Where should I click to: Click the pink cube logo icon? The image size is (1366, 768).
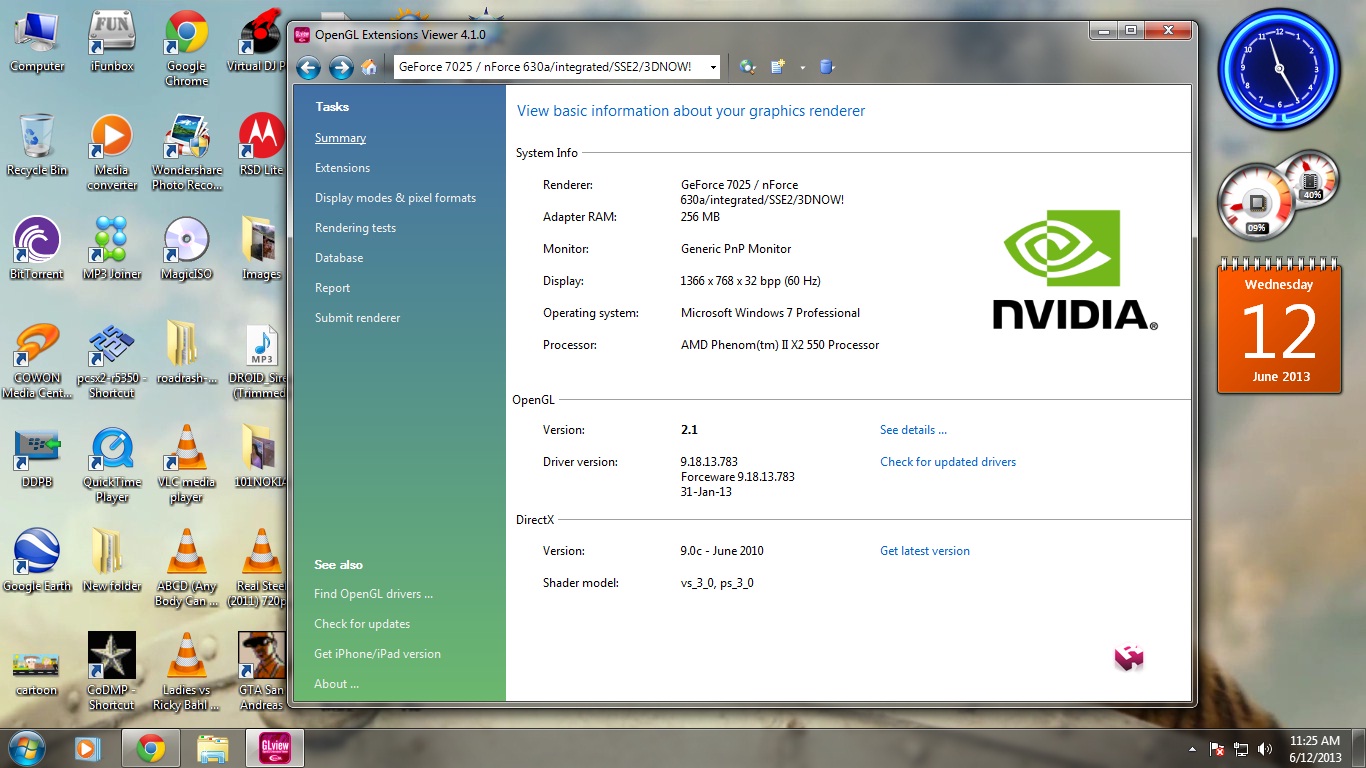pos(1128,657)
